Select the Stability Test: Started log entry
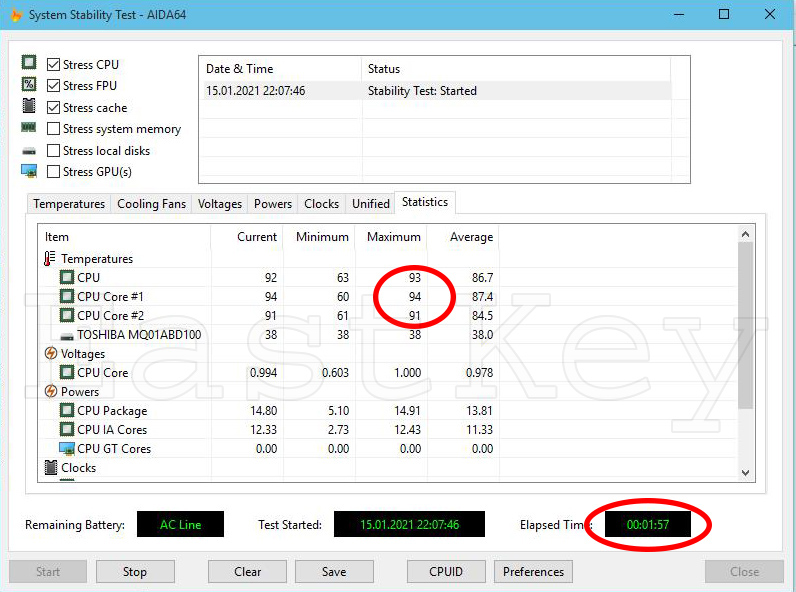The height and width of the screenshot is (592, 796). pos(437,91)
